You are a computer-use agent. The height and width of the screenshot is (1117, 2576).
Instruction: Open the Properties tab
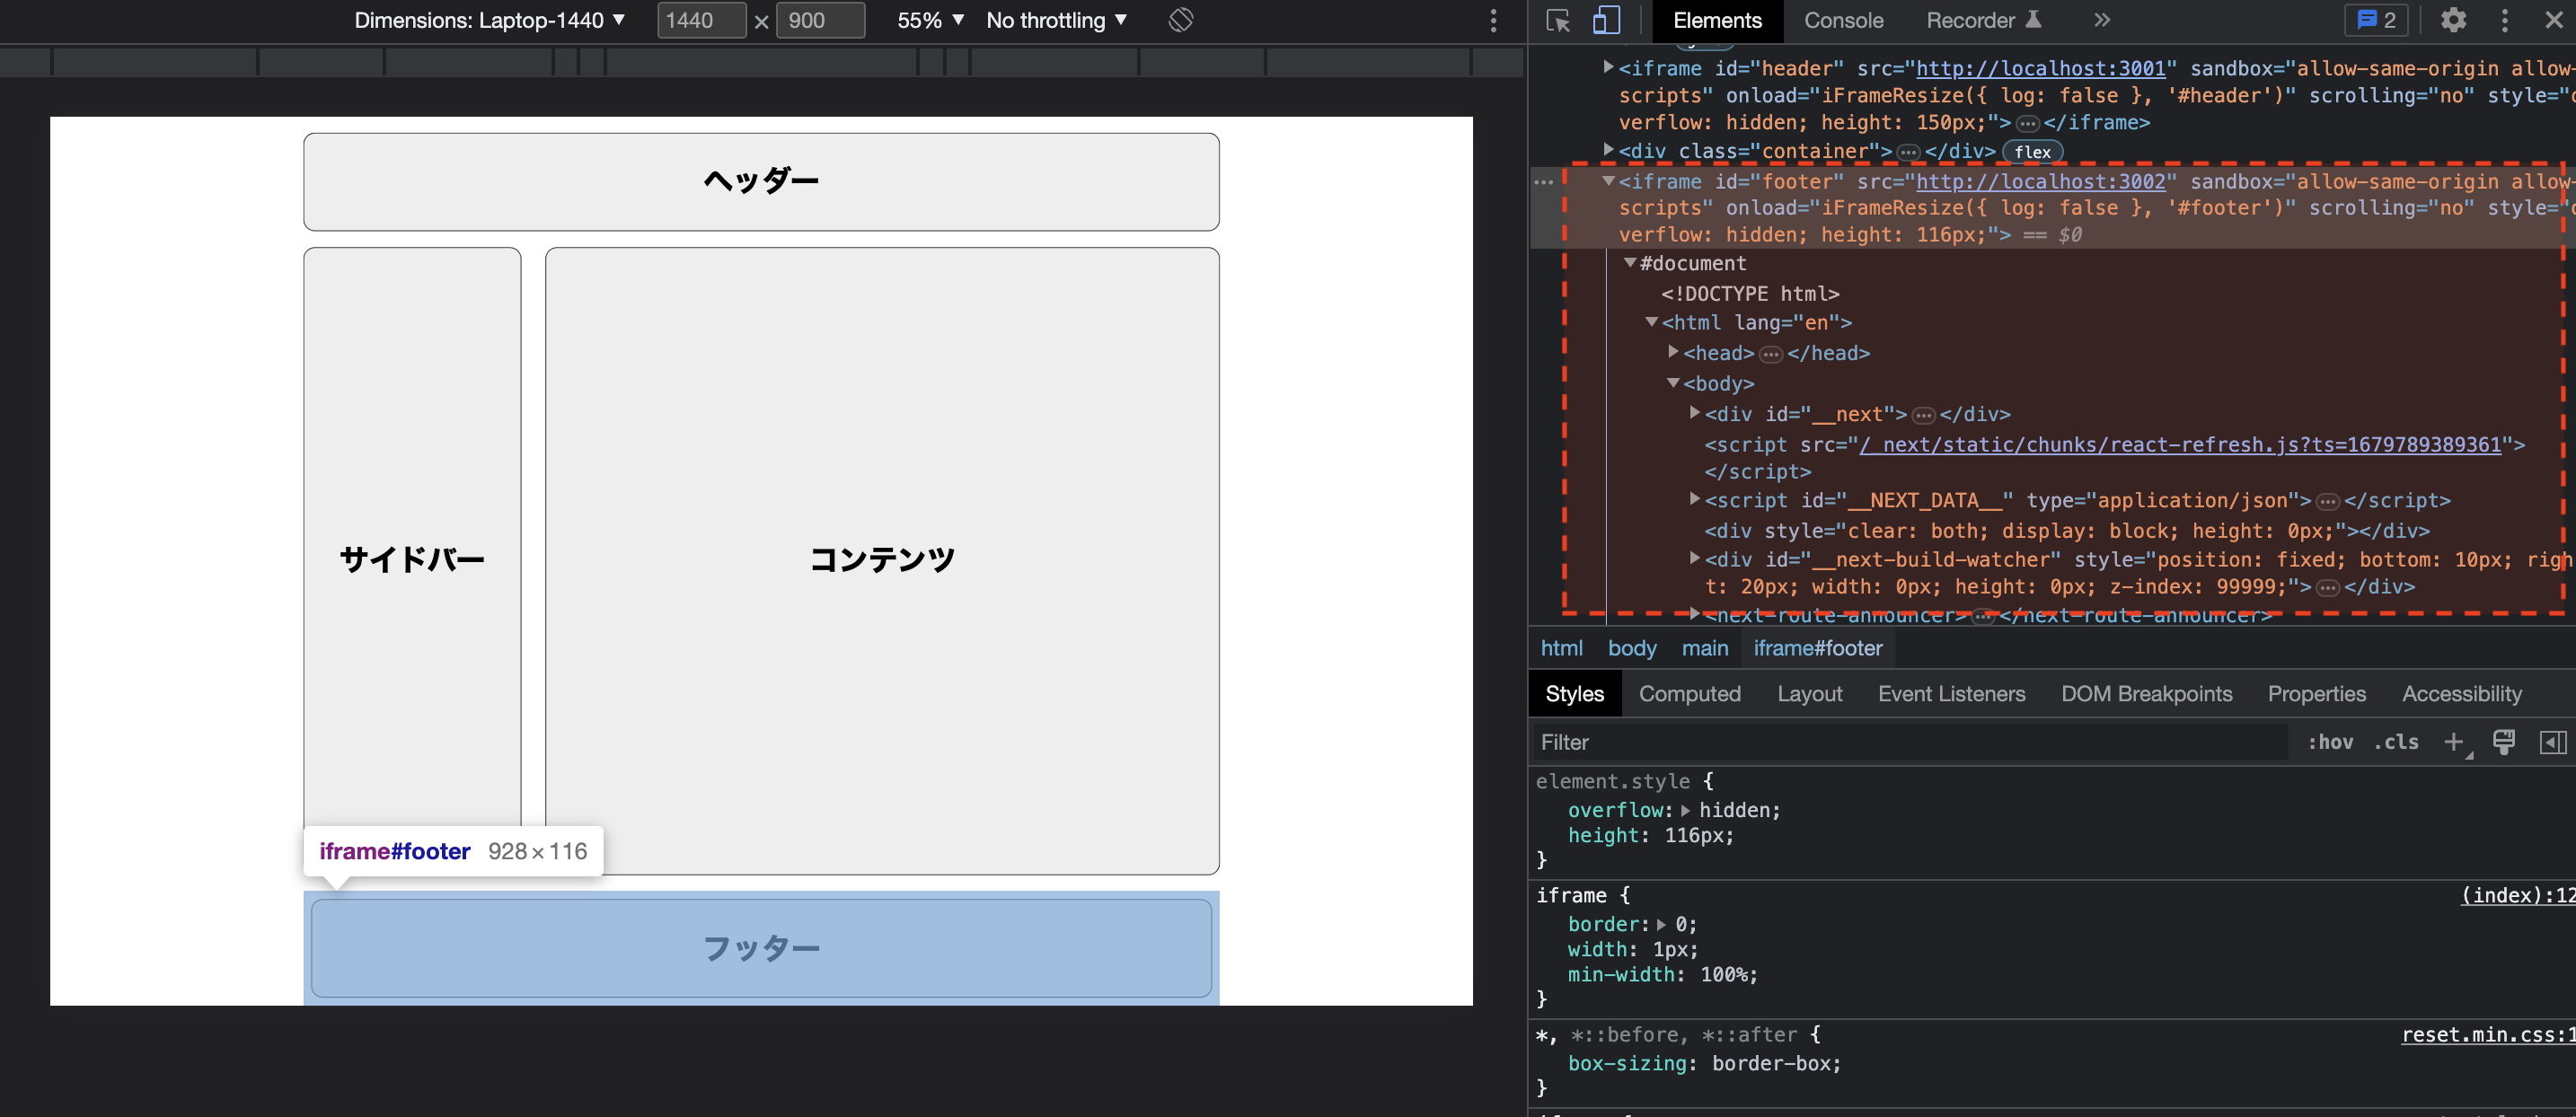[2316, 694]
